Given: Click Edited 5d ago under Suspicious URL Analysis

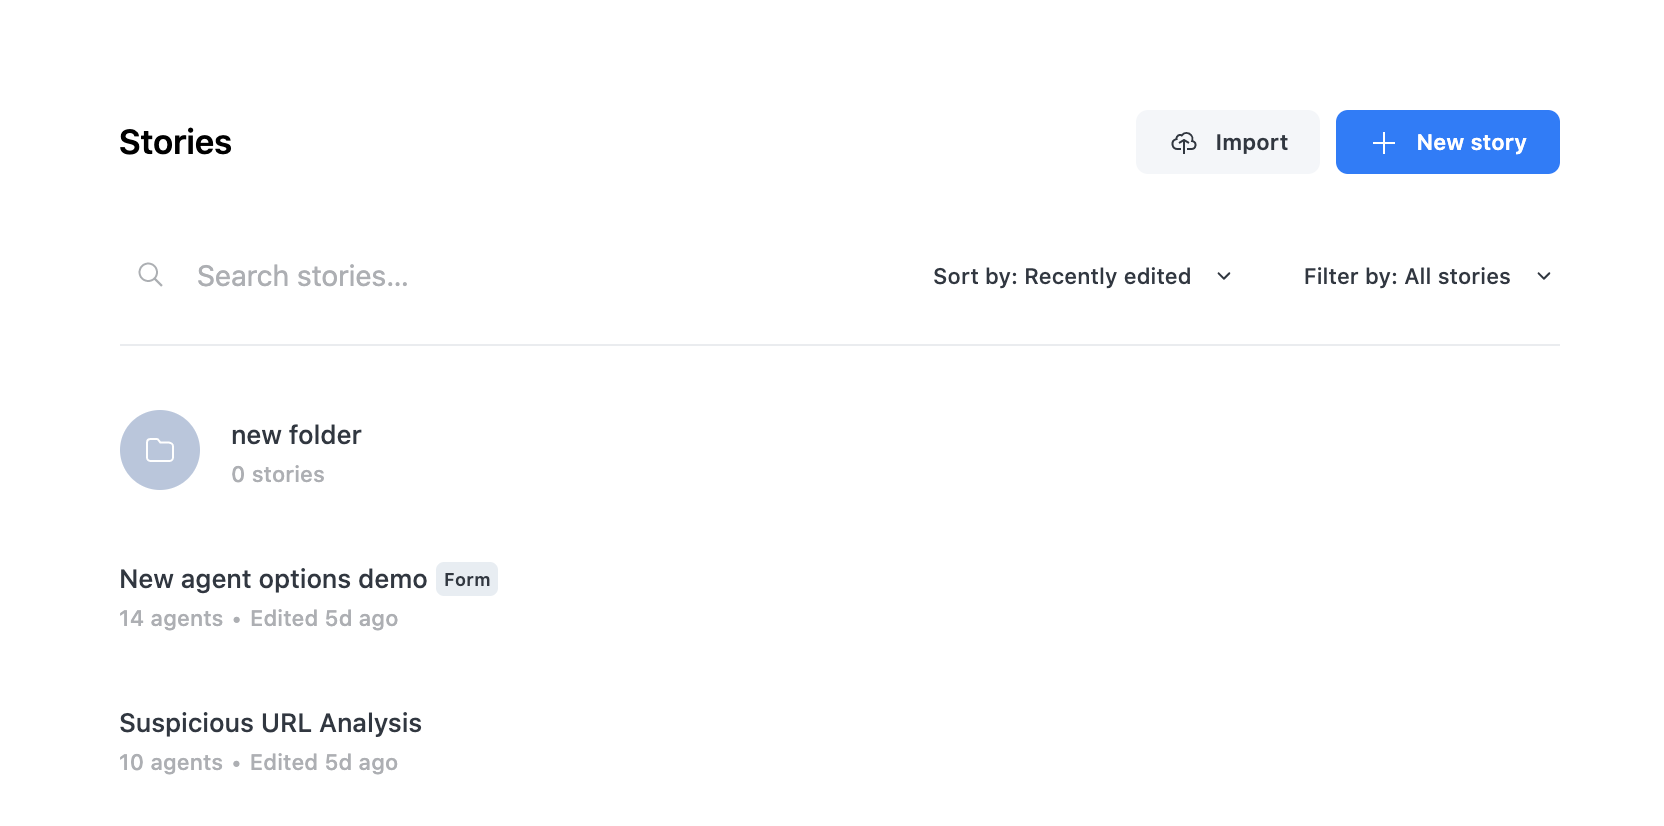Looking at the screenshot, I should tap(324, 762).
